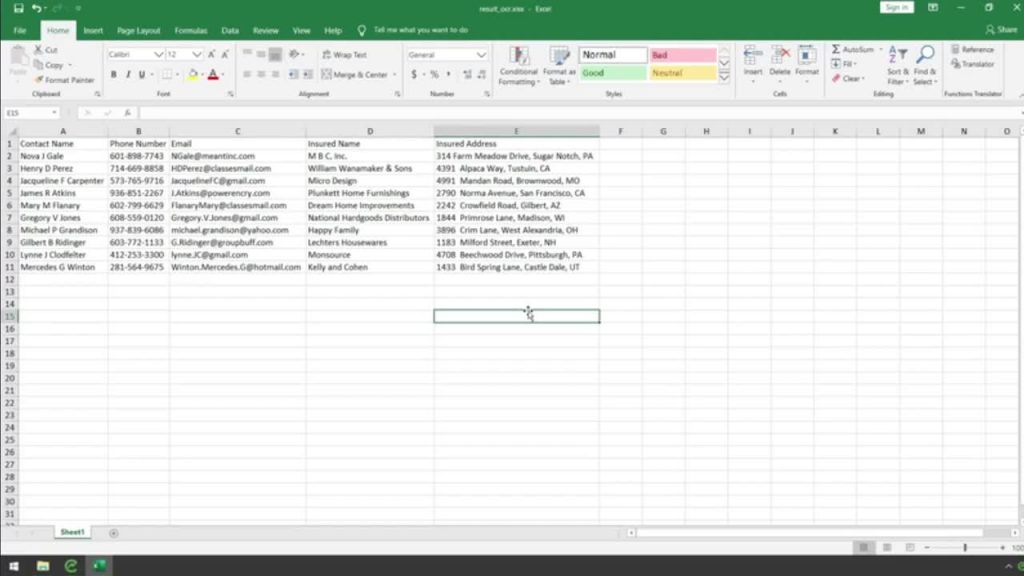Apply the Bad cell style
This screenshot has height=576, width=1024.
(x=682, y=55)
